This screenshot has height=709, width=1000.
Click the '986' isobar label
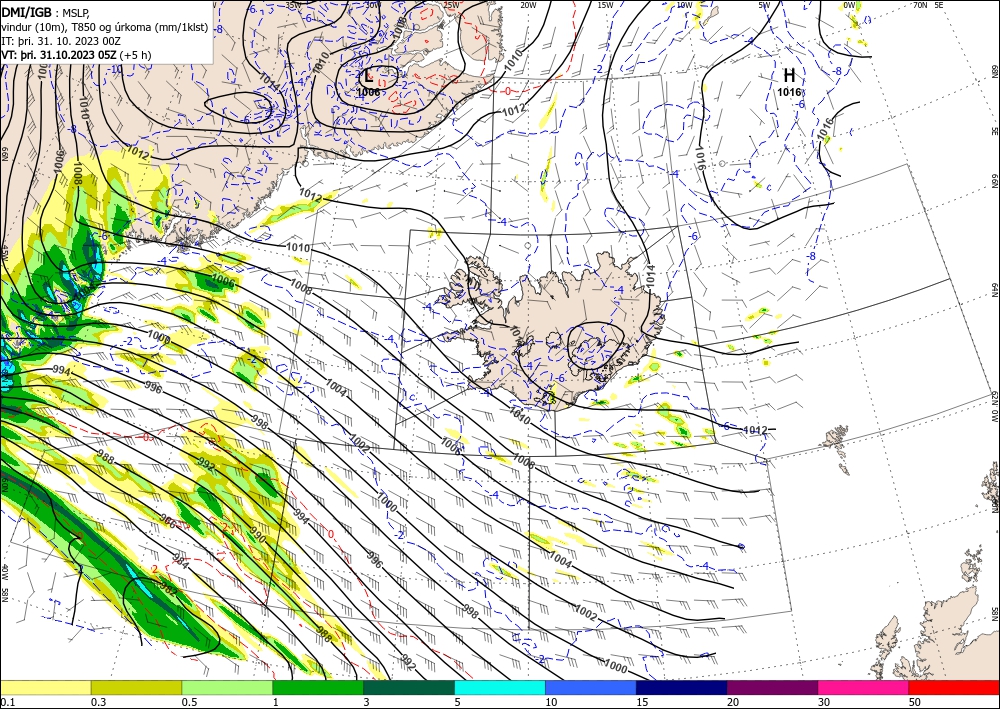(167, 522)
